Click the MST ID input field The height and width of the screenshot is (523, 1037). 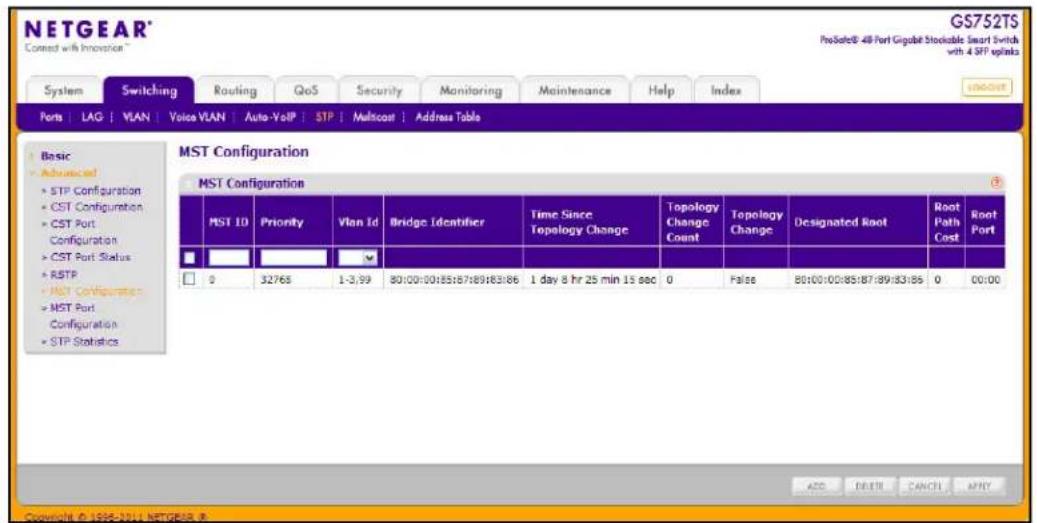[x=229, y=257]
